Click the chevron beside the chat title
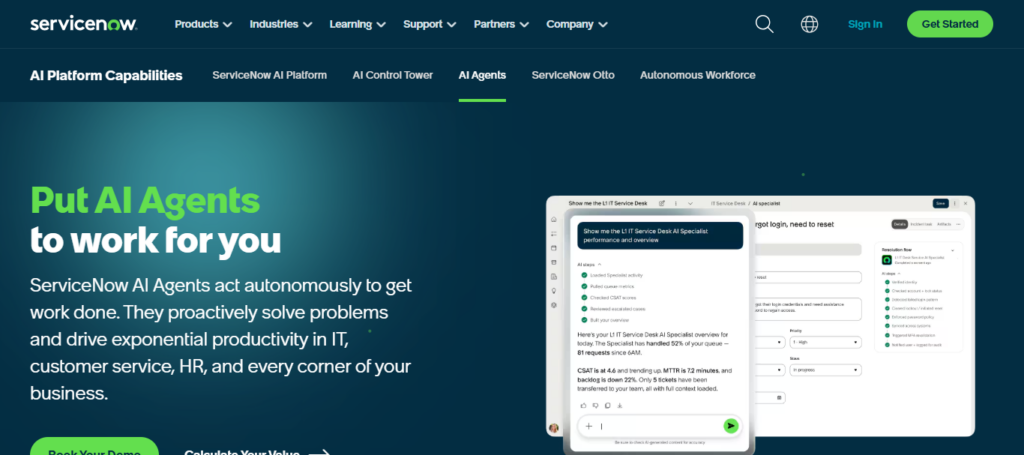1024x455 pixels. 690,203
